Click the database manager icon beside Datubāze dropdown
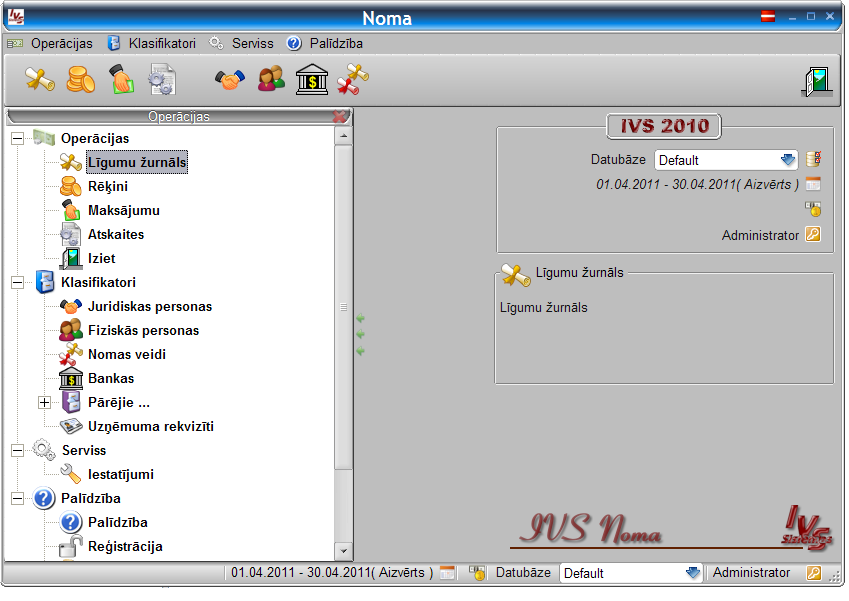Image resolution: width=849 pixels, height=601 pixels. pos(814,159)
